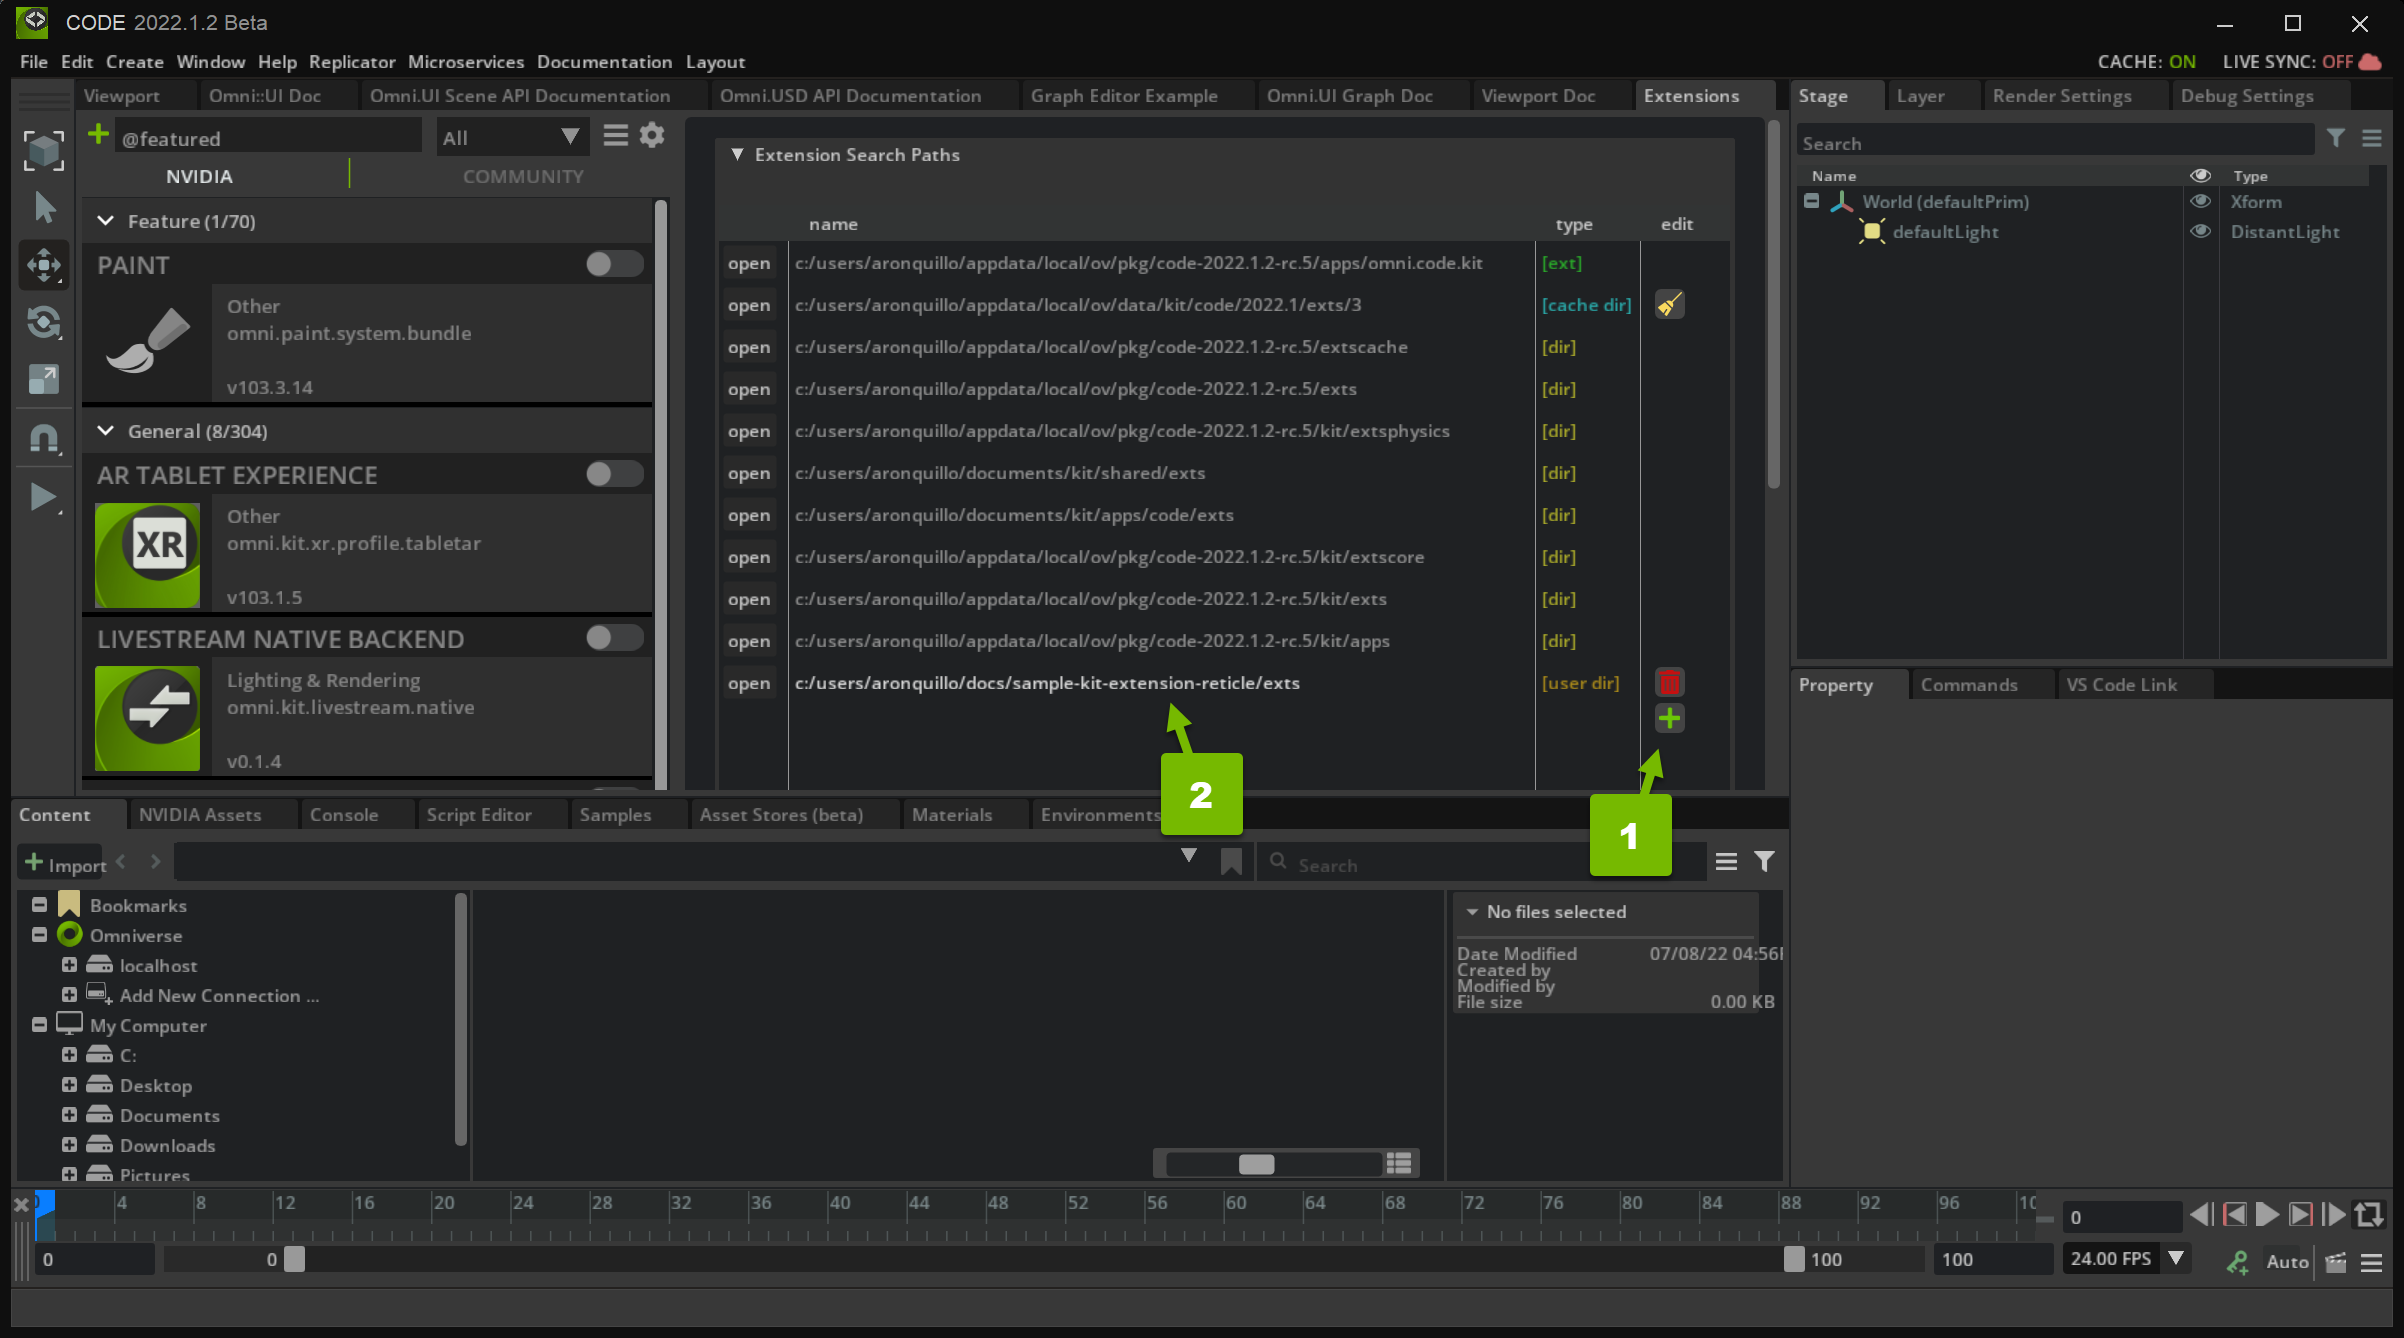Viewport: 2404px width, 1338px height.
Task: Open Content browser options menu
Action: click(1726, 861)
